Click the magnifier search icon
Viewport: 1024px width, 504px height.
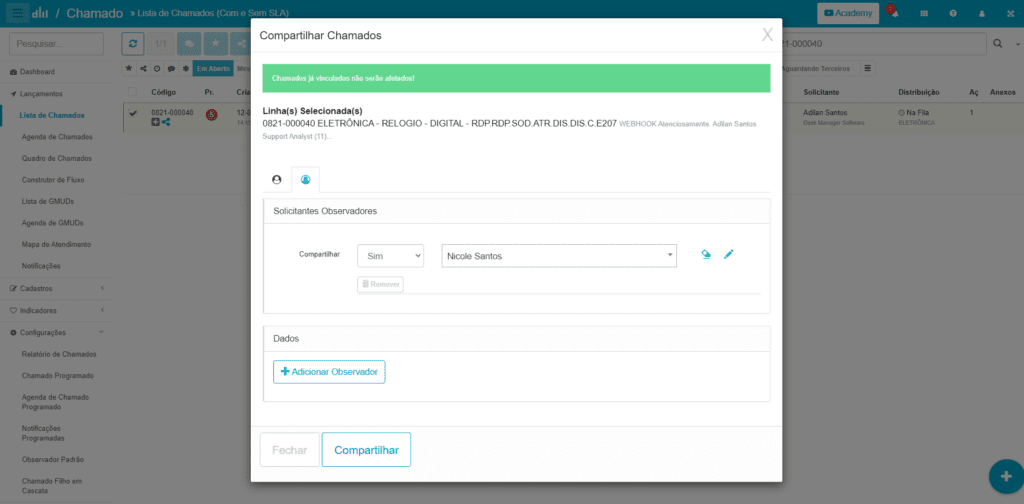pyautogui.click(x=999, y=43)
